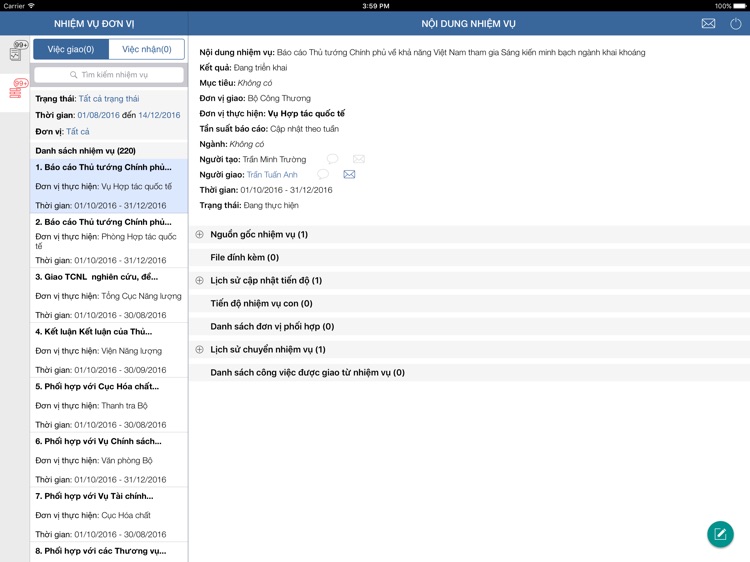This screenshot has width=750, height=562.
Task: Open Tiến độ nhiệm vụ con (0) section
Action: point(470,303)
